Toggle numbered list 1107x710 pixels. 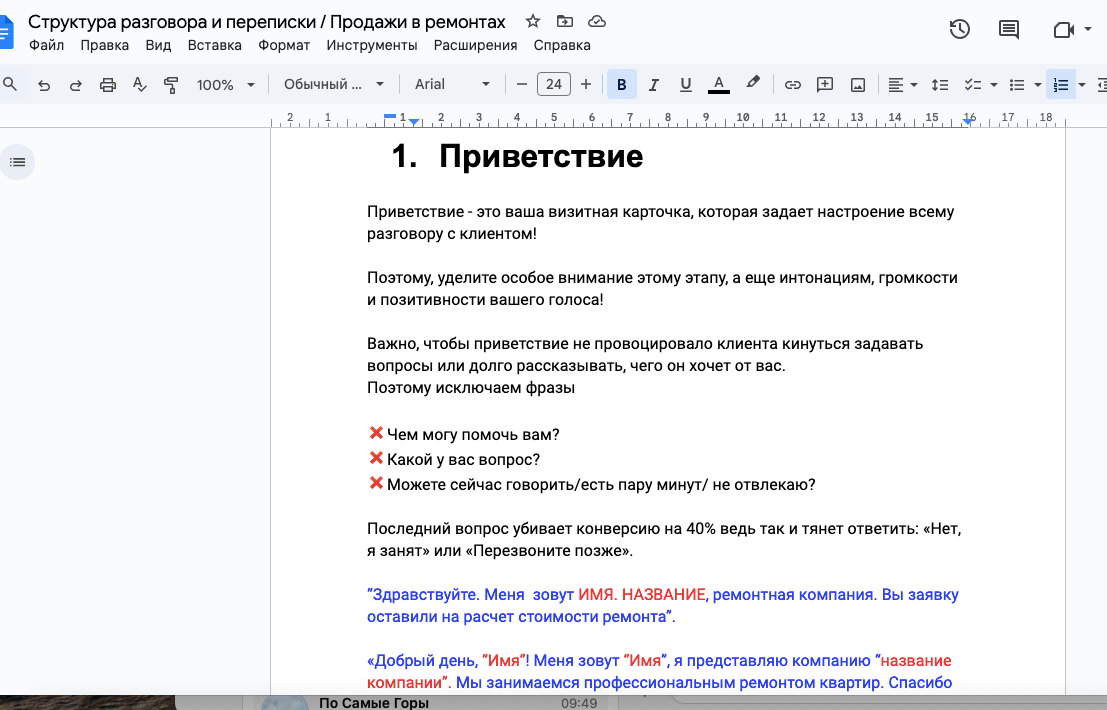coord(1061,85)
